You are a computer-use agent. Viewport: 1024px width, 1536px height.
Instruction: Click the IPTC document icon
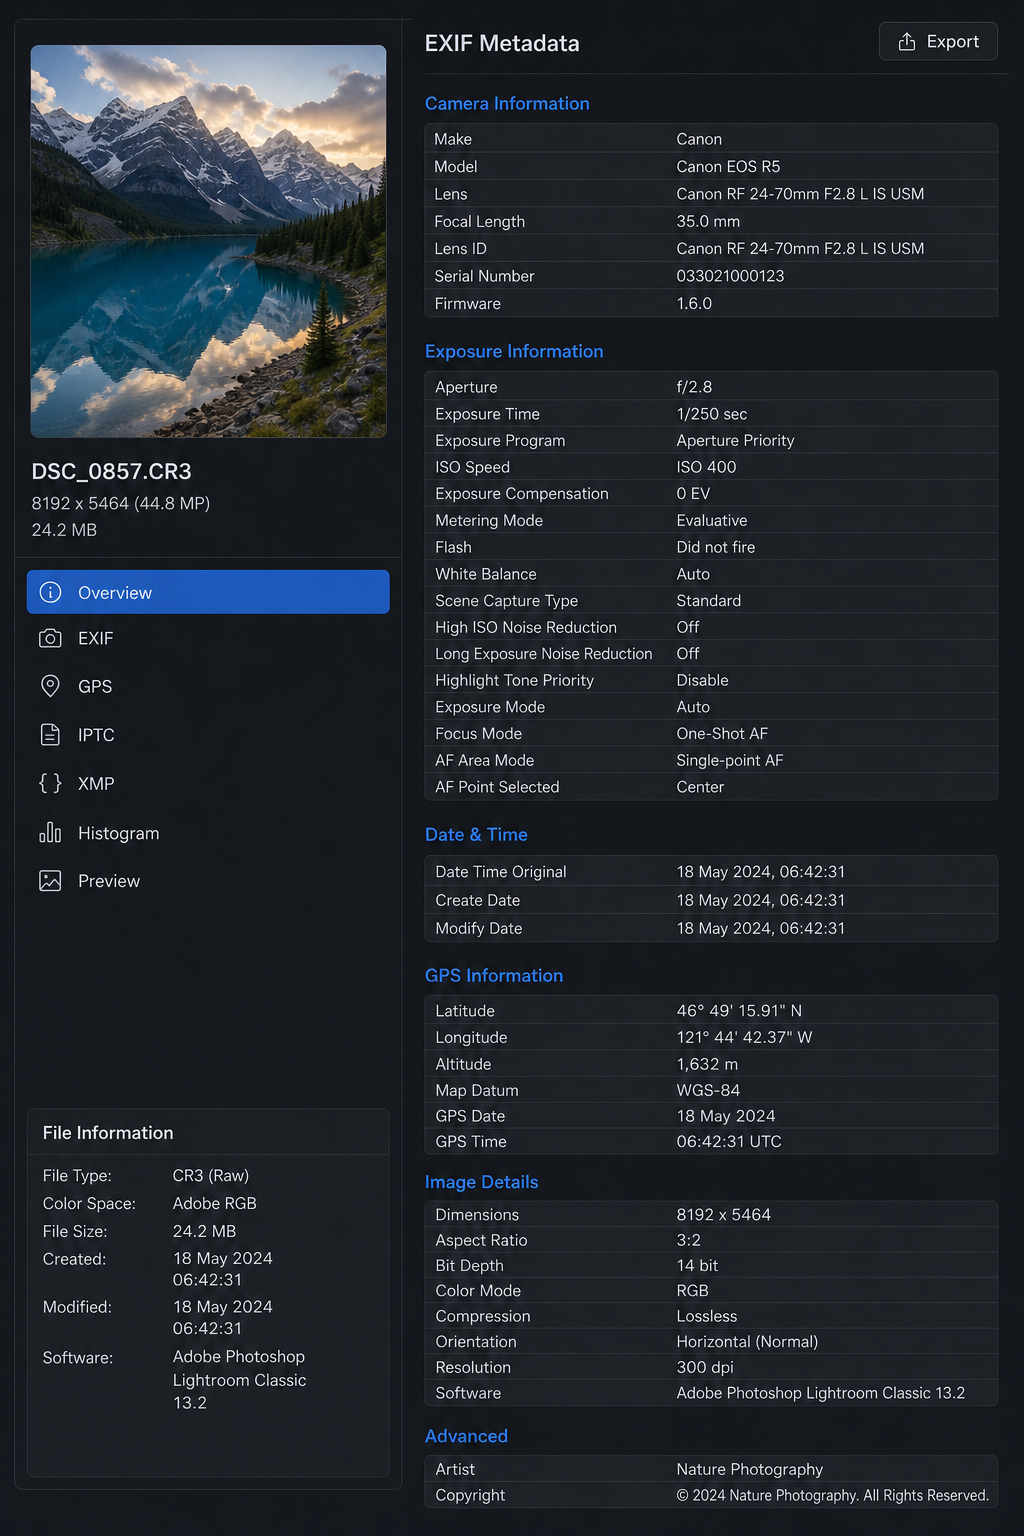click(50, 735)
